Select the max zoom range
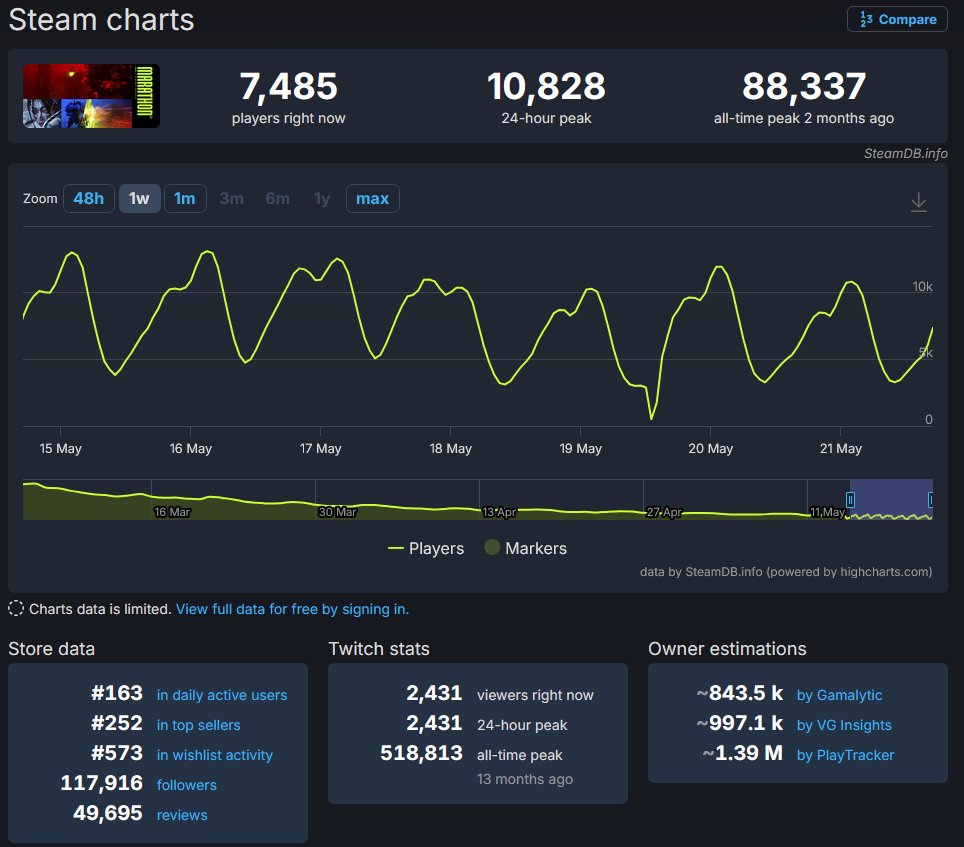964x847 pixels. [373, 199]
